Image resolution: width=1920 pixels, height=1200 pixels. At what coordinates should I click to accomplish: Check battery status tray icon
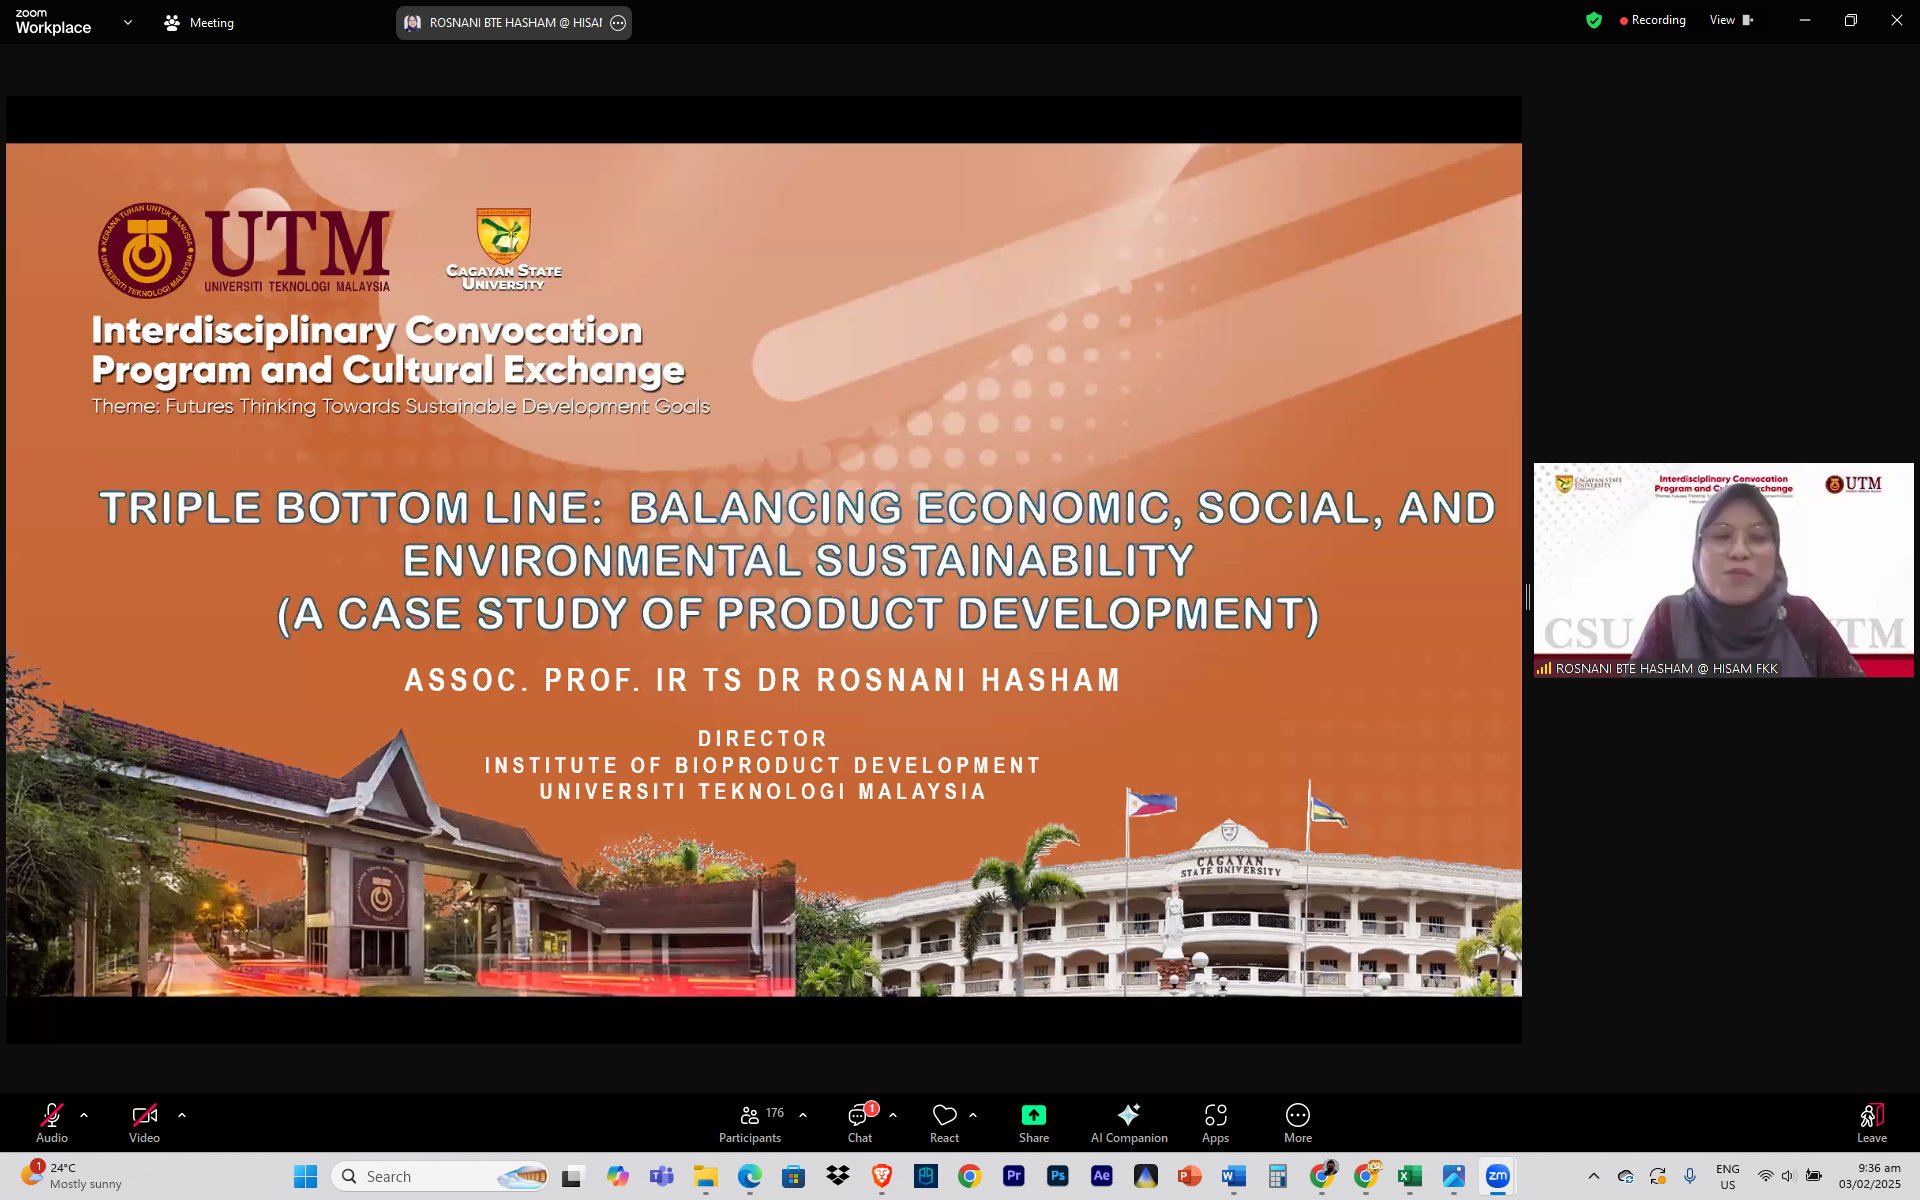(x=1814, y=1176)
